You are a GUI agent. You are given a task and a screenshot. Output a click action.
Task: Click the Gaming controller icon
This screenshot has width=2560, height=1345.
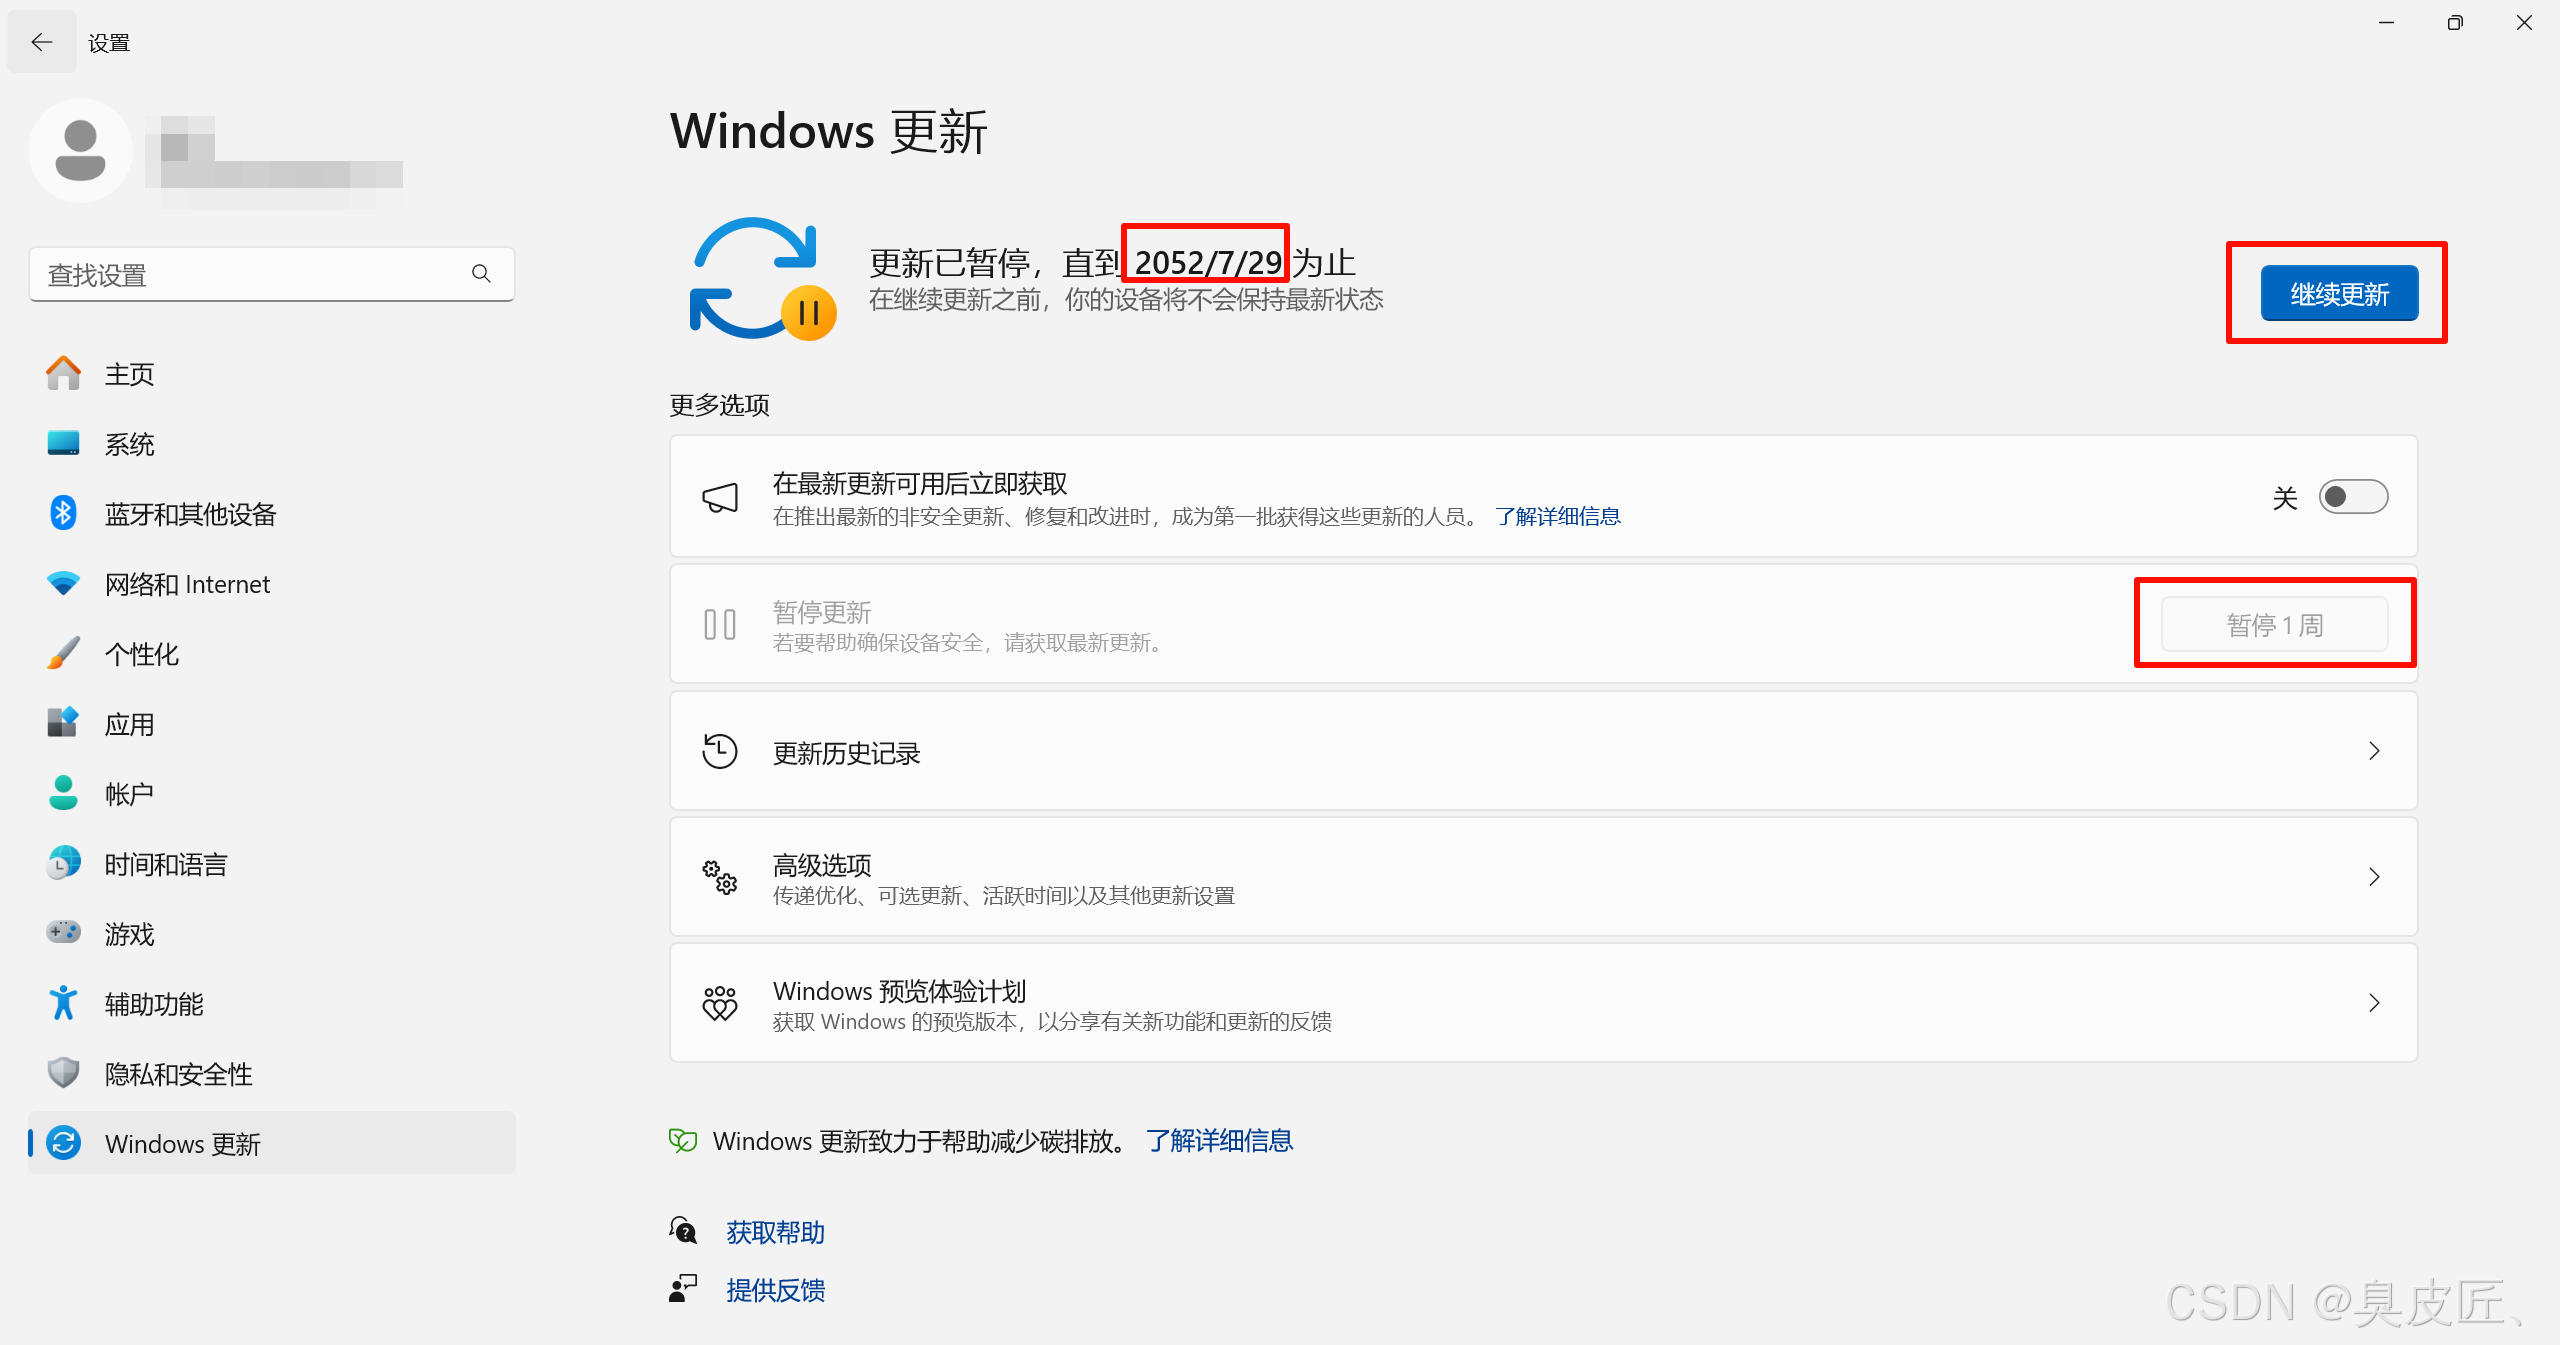click(63, 932)
